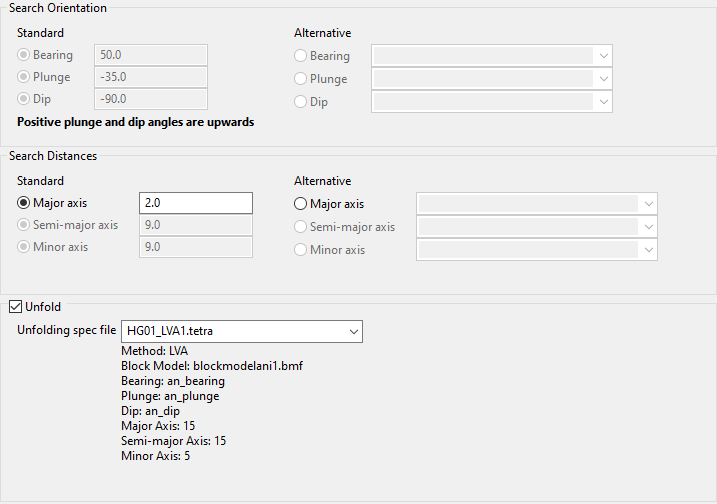
Task: Select Standard Major axis radio button
Action: click(x=24, y=203)
